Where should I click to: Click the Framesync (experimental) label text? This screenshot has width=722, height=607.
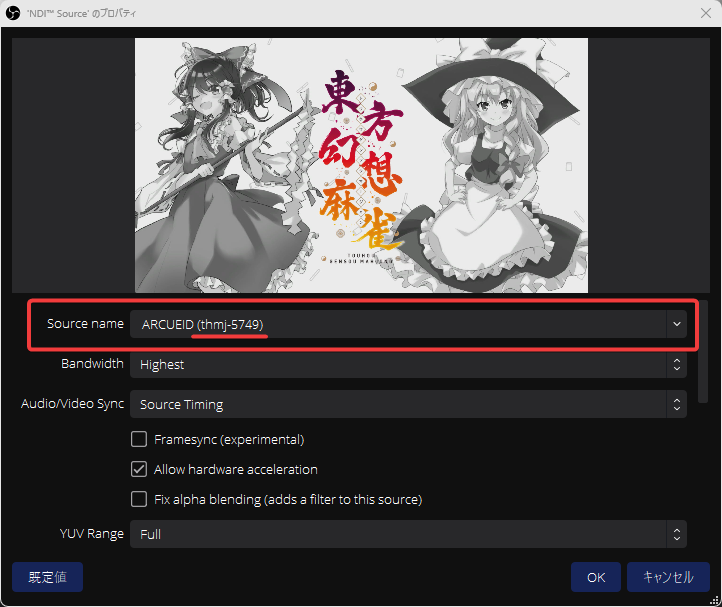point(229,440)
